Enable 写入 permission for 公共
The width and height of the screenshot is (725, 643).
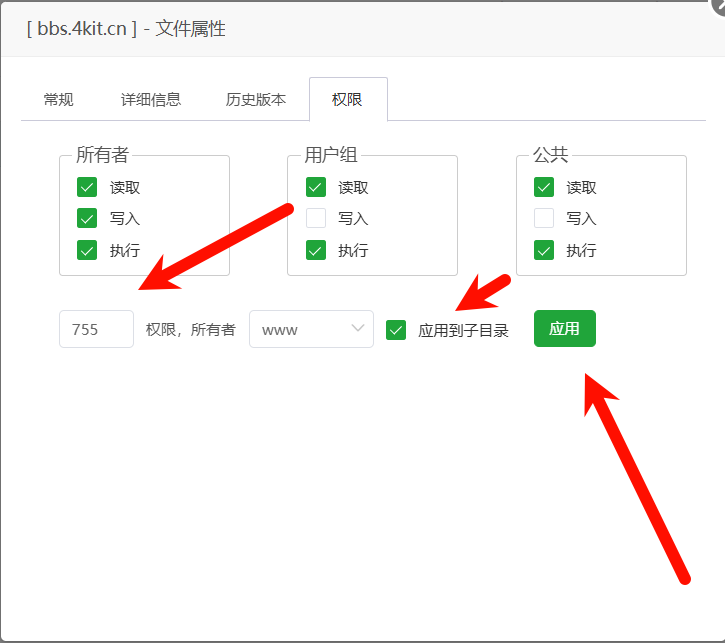pos(544,218)
